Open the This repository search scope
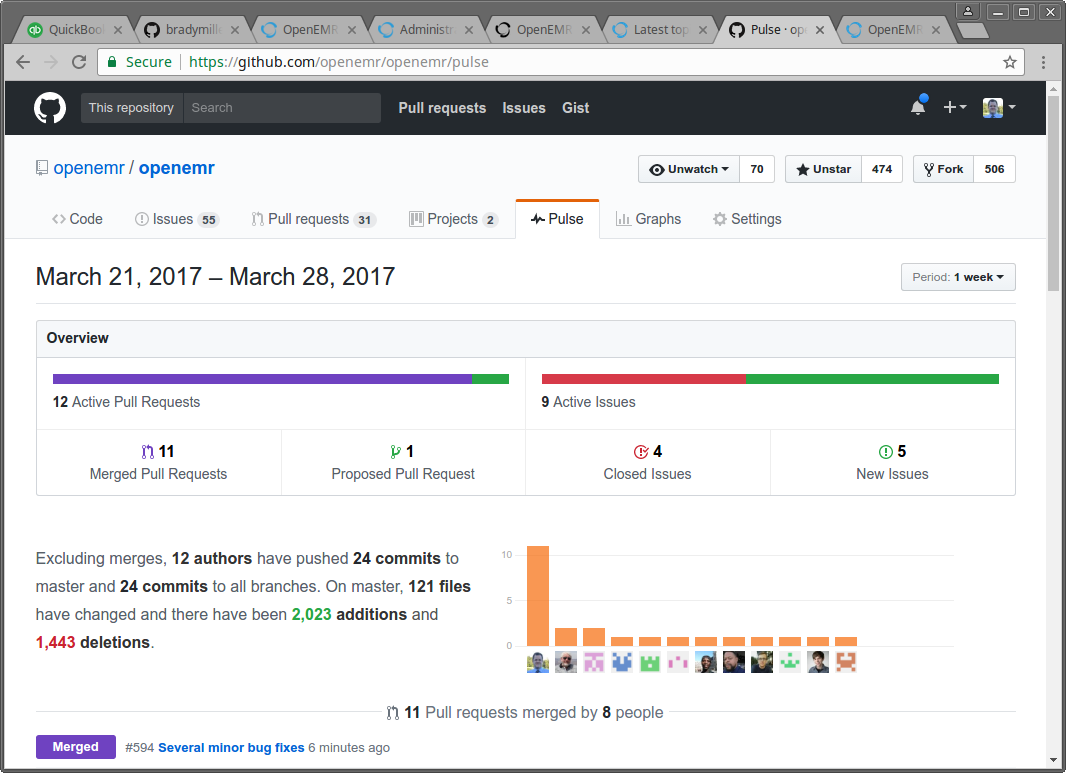Viewport: 1066px width, 773px height. point(131,108)
